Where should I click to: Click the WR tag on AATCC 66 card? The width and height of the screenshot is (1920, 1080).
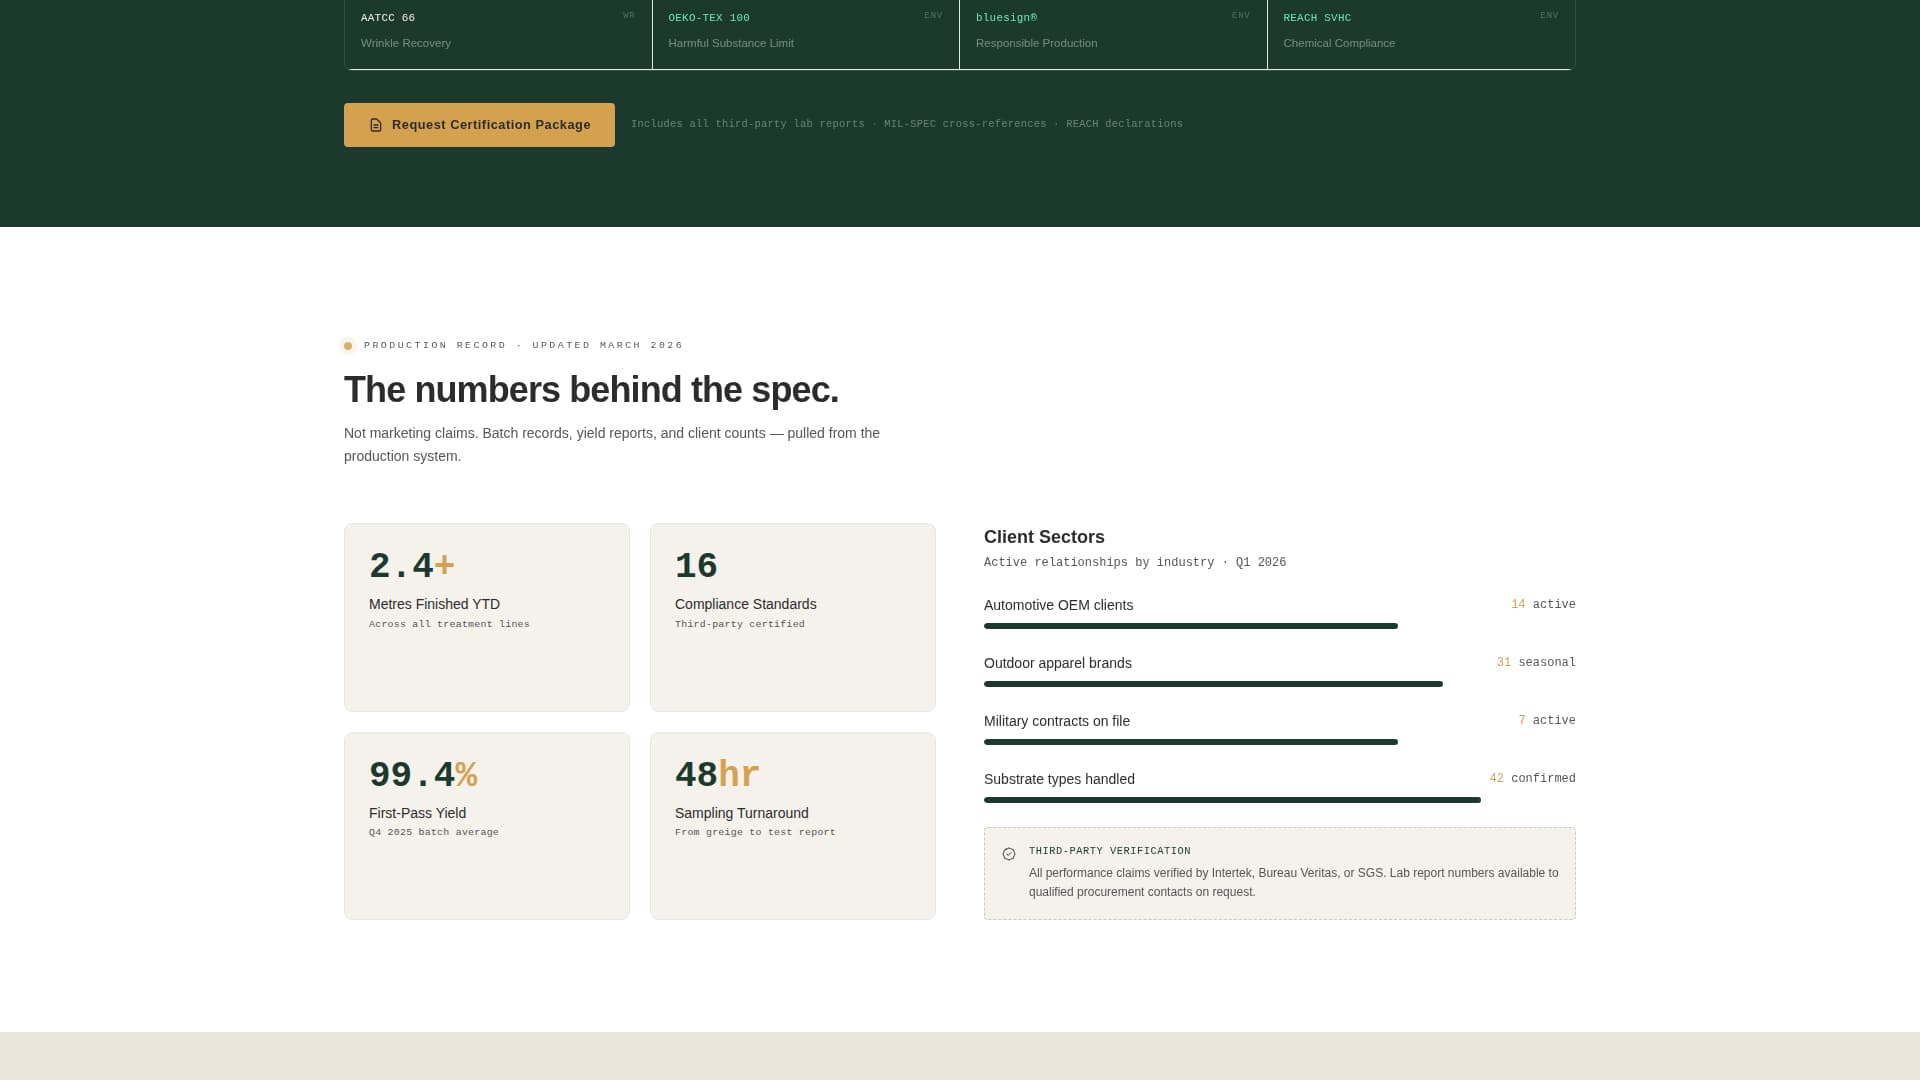pyautogui.click(x=628, y=16)
